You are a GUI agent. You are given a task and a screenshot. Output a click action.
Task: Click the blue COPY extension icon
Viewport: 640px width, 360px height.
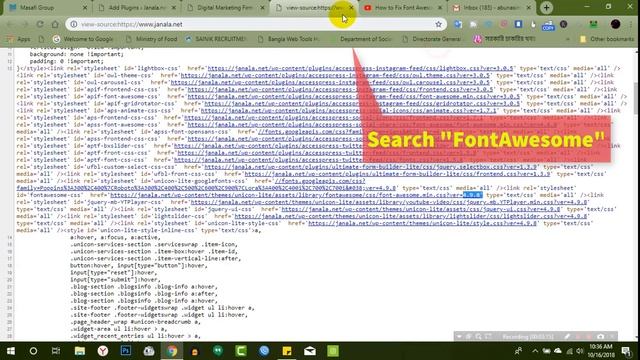(548, 25)
